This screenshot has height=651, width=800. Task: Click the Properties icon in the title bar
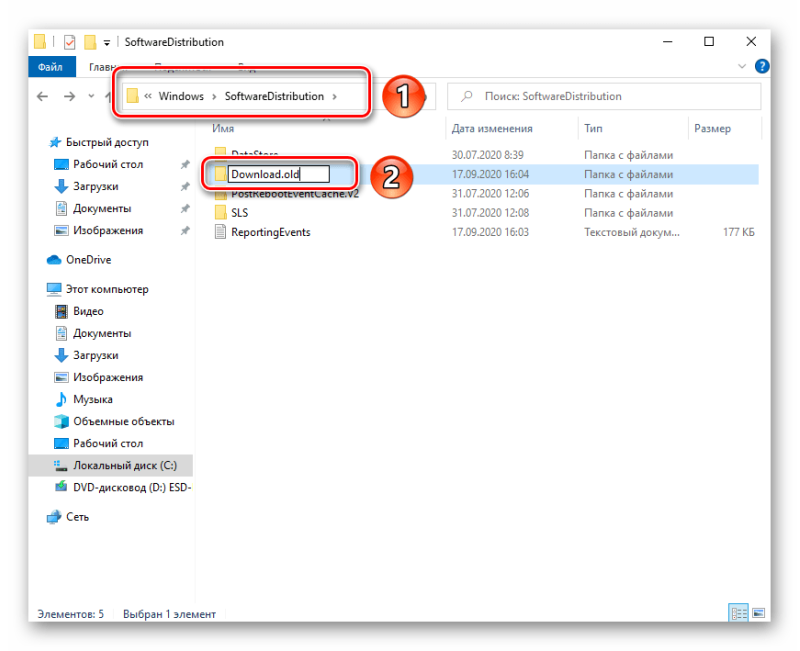[x=69, y=42]
